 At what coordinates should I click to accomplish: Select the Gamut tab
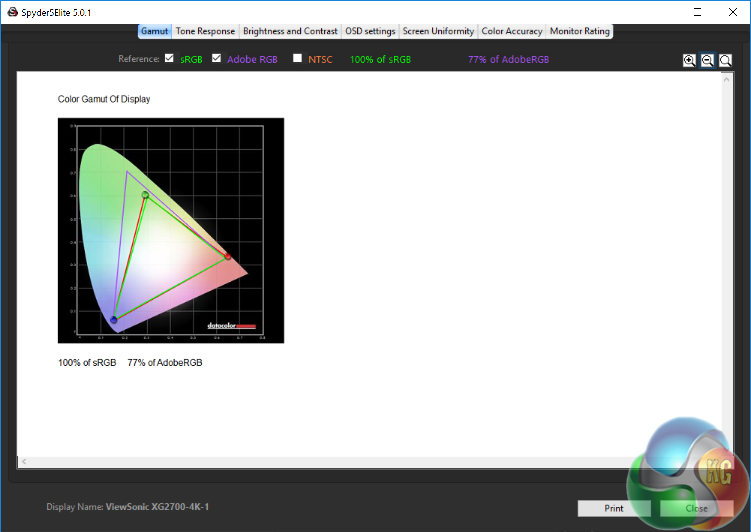154,31
